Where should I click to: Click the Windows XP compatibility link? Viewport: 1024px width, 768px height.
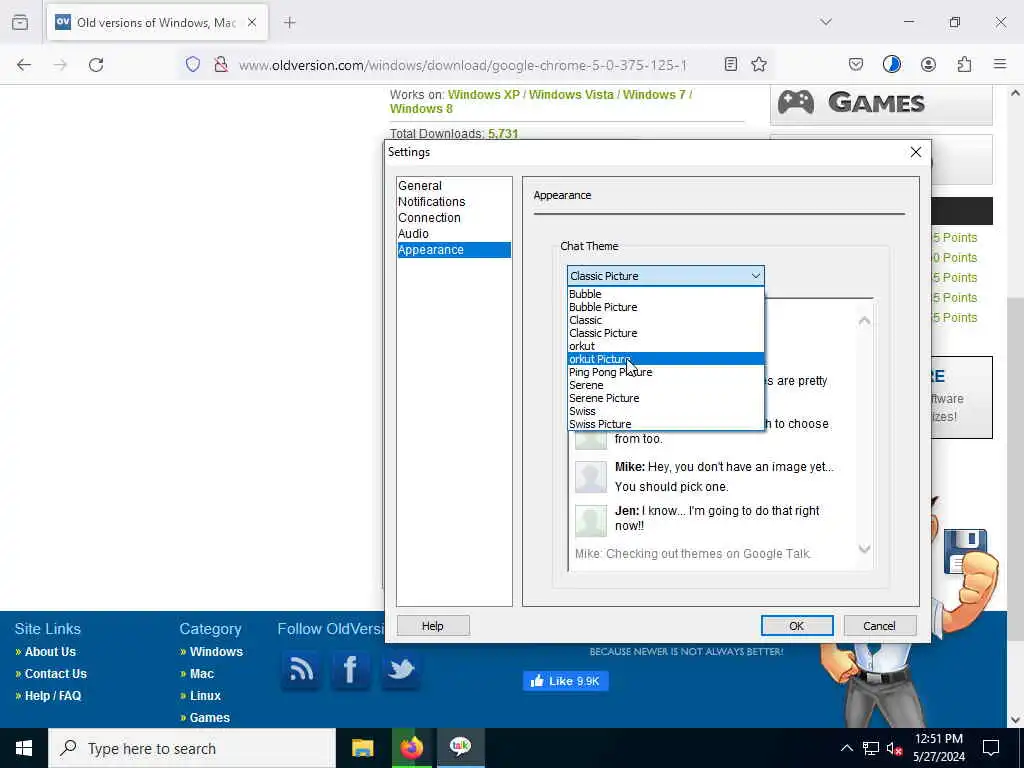coord(484,95)
